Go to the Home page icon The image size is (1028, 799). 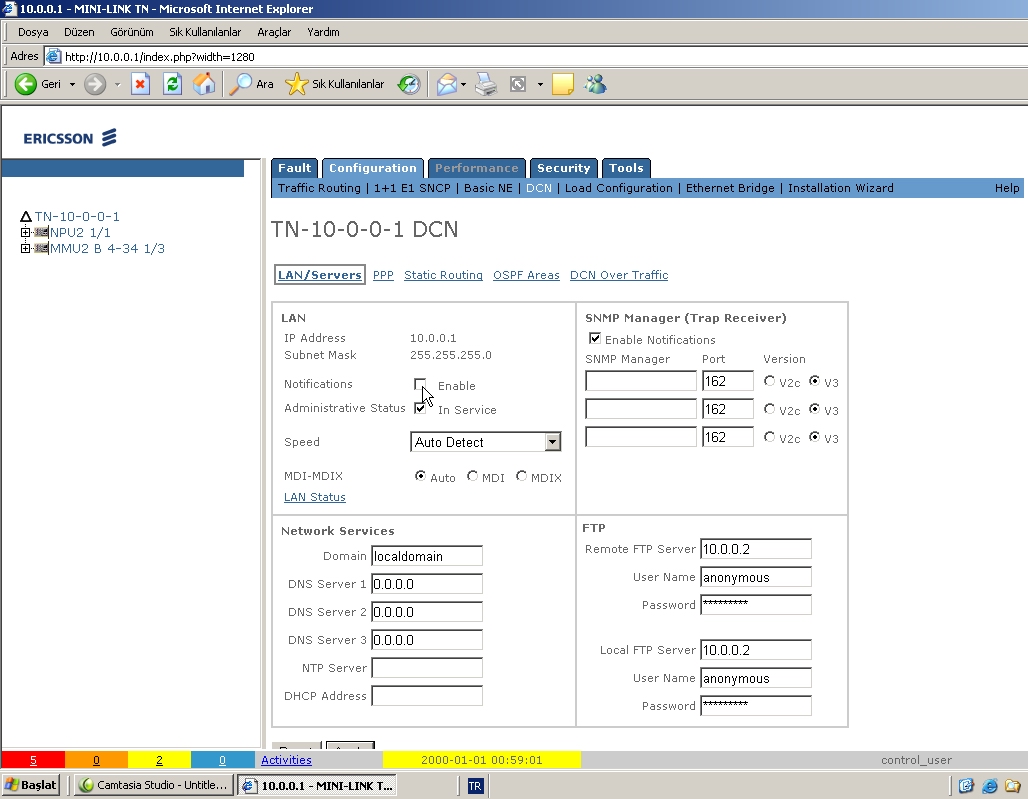(x=204, y=84)
